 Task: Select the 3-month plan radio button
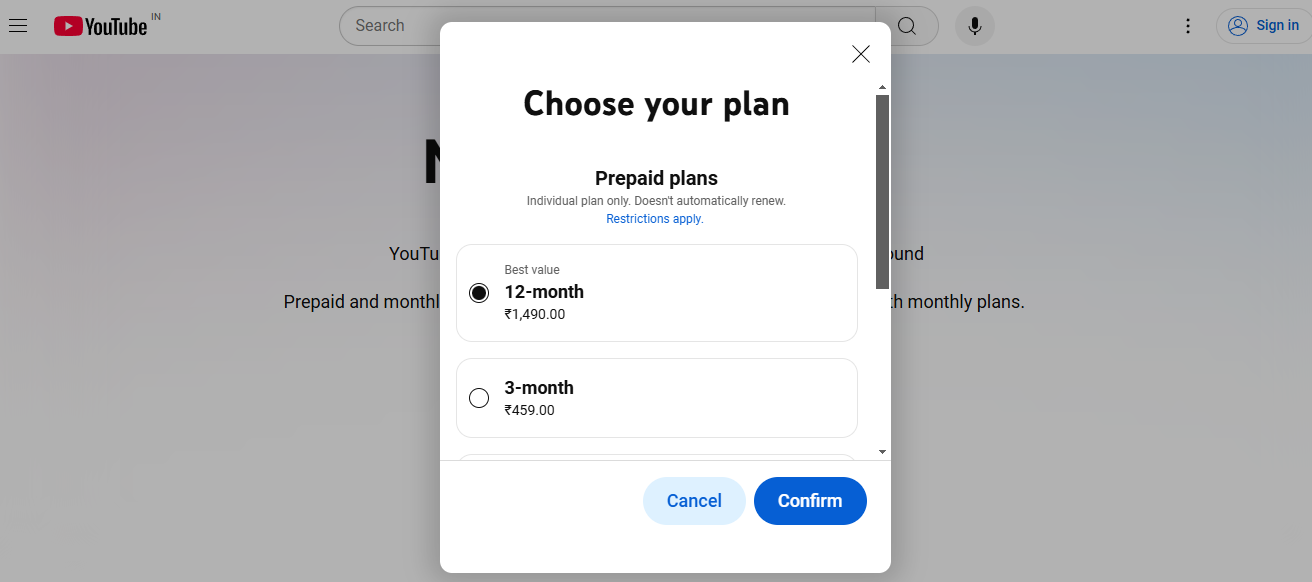point(479,398)
